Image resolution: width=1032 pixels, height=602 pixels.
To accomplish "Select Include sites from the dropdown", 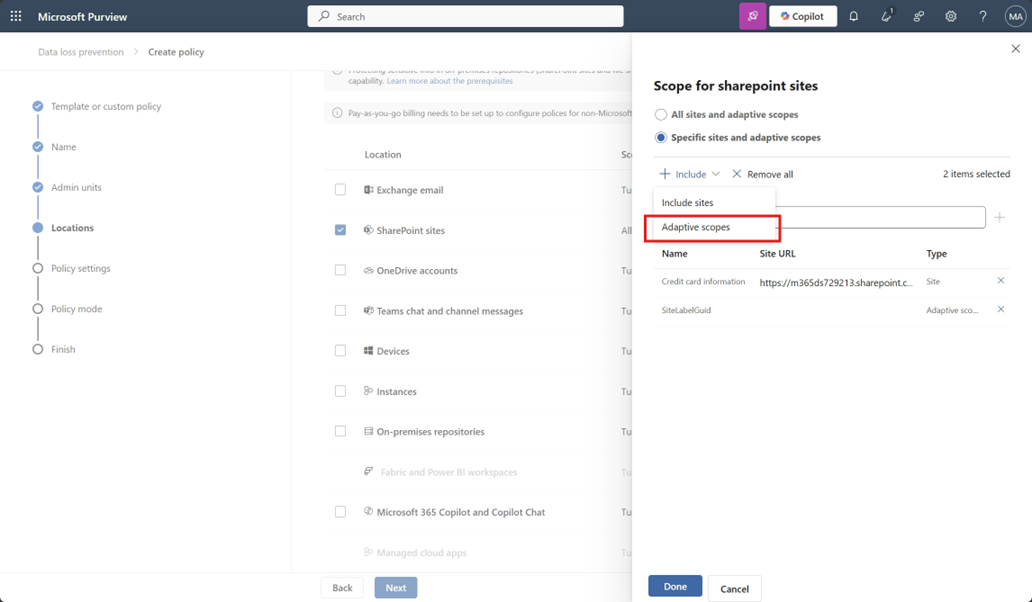I will (x=689, y=202).
